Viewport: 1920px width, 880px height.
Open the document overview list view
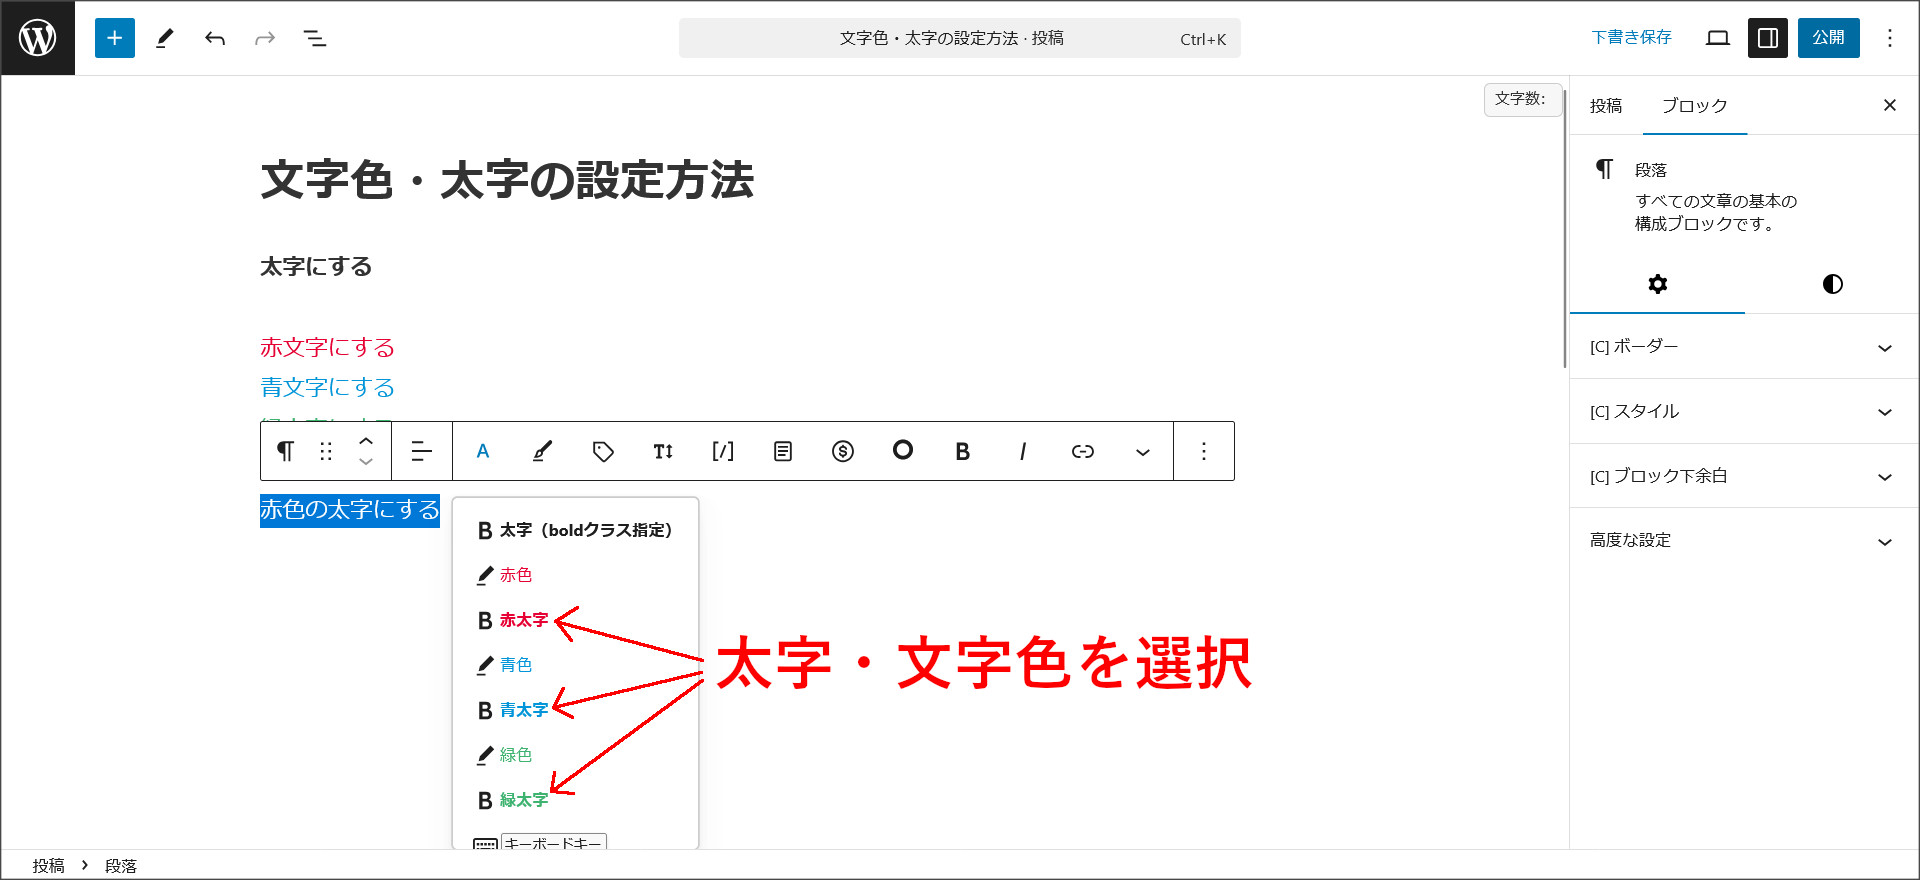[315, 38]
